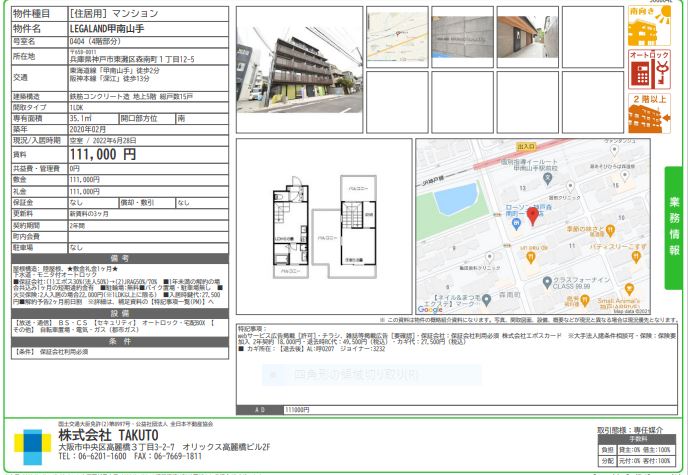Click the 備考 section header
The image size is (688, 475).
pyautogui.click(x=120, y=258)
